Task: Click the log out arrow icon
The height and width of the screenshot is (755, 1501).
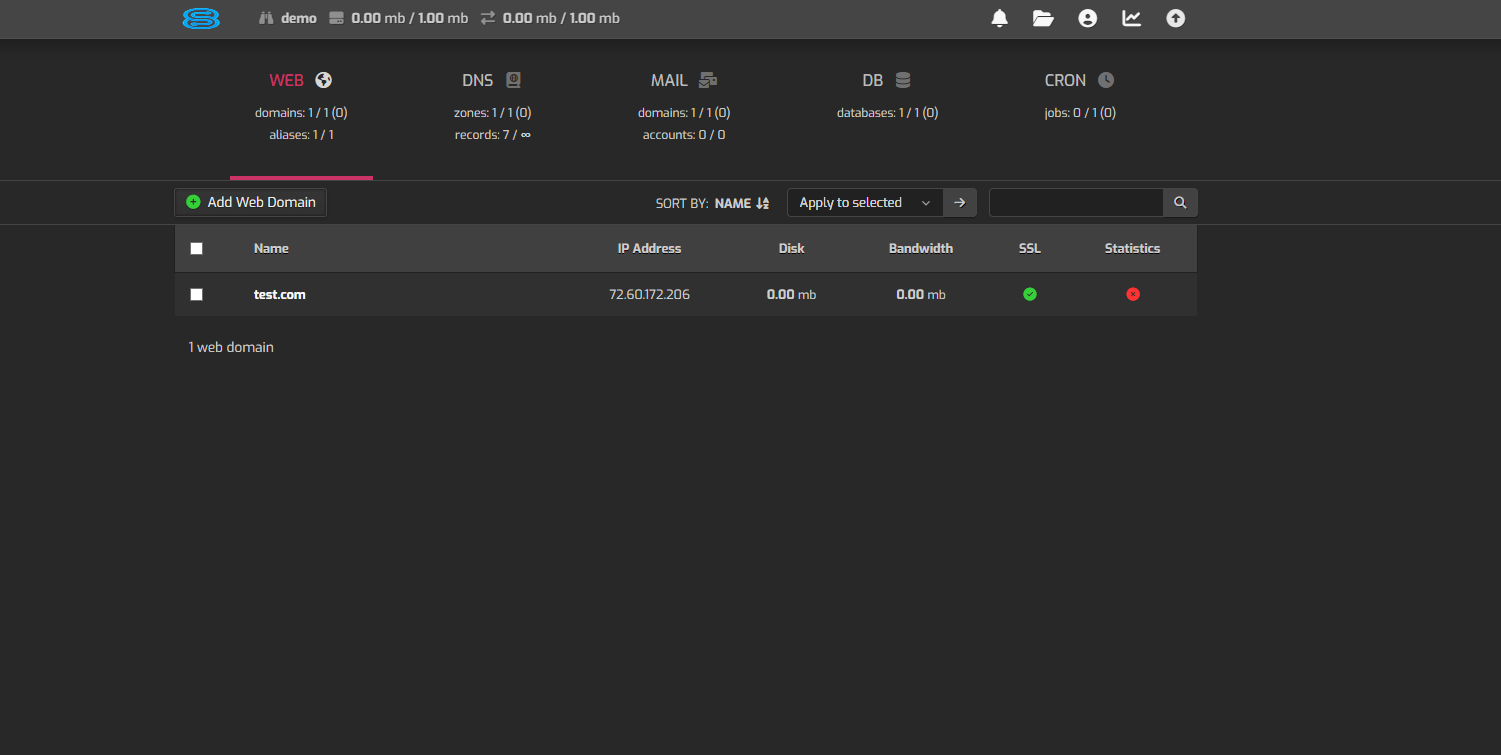Action: [x=1176, y=18]
